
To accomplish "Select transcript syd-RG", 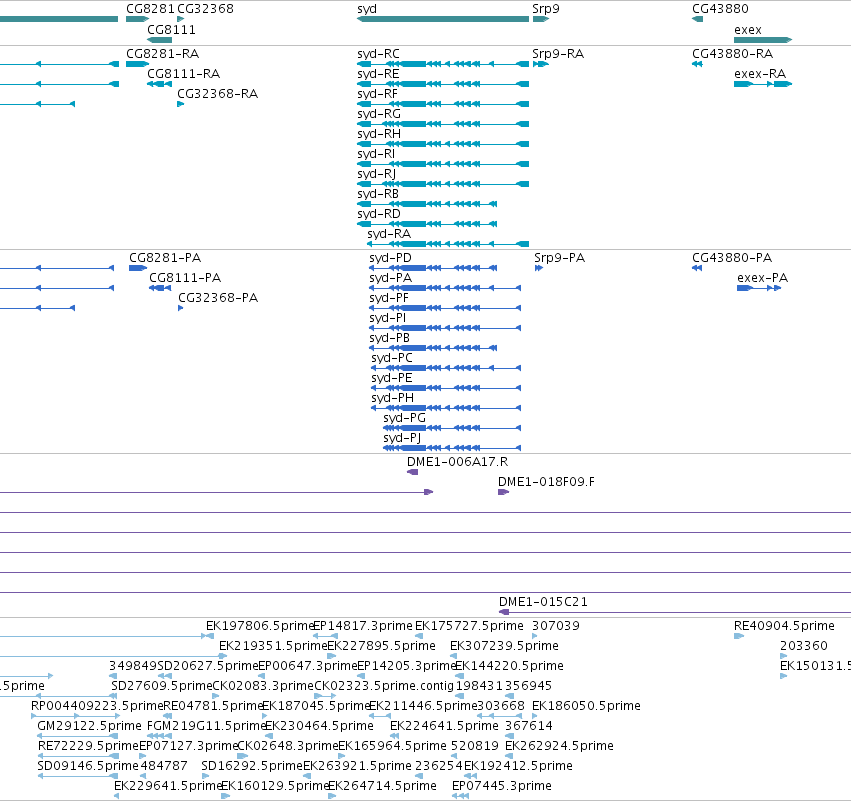I will pos(379,114).
